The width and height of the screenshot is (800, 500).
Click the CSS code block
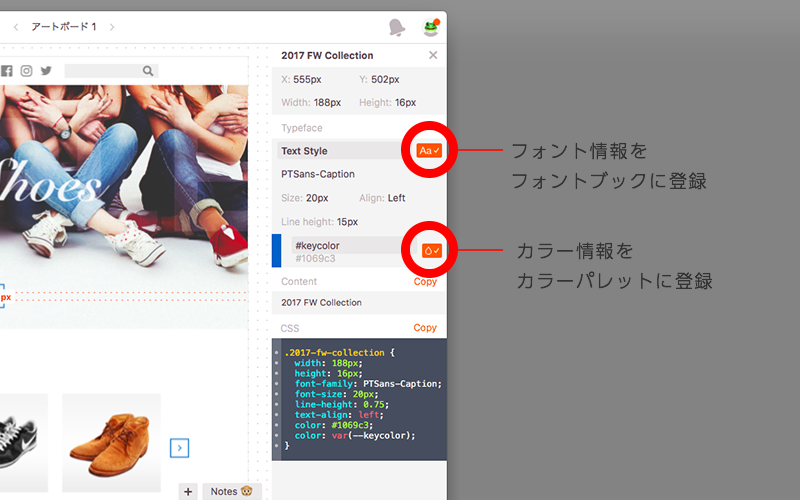click(359, 399)
